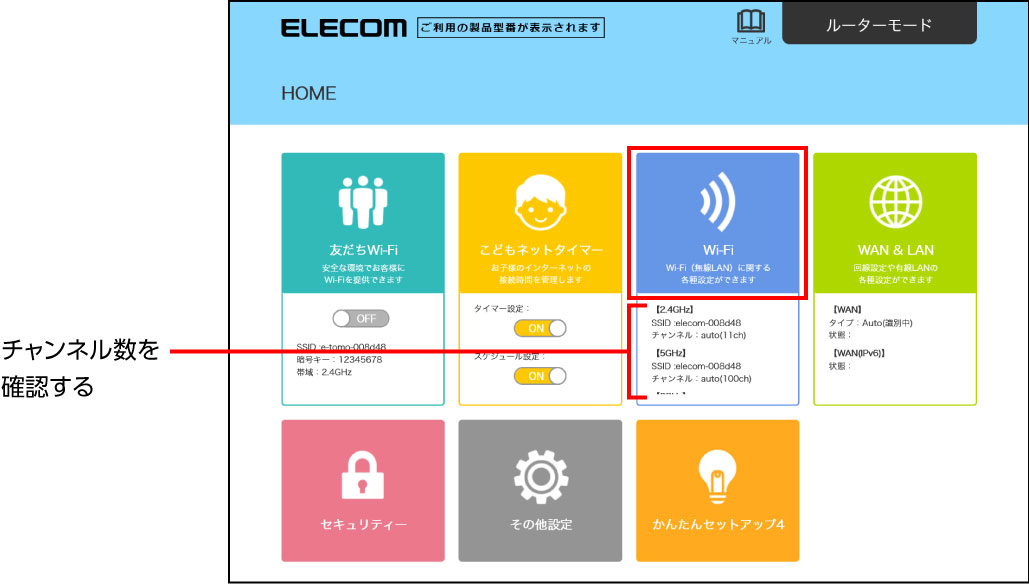Toggle 友だちWi-Fi OFF switch
The height and width of the screenshot is (584, 1029).
360,319
